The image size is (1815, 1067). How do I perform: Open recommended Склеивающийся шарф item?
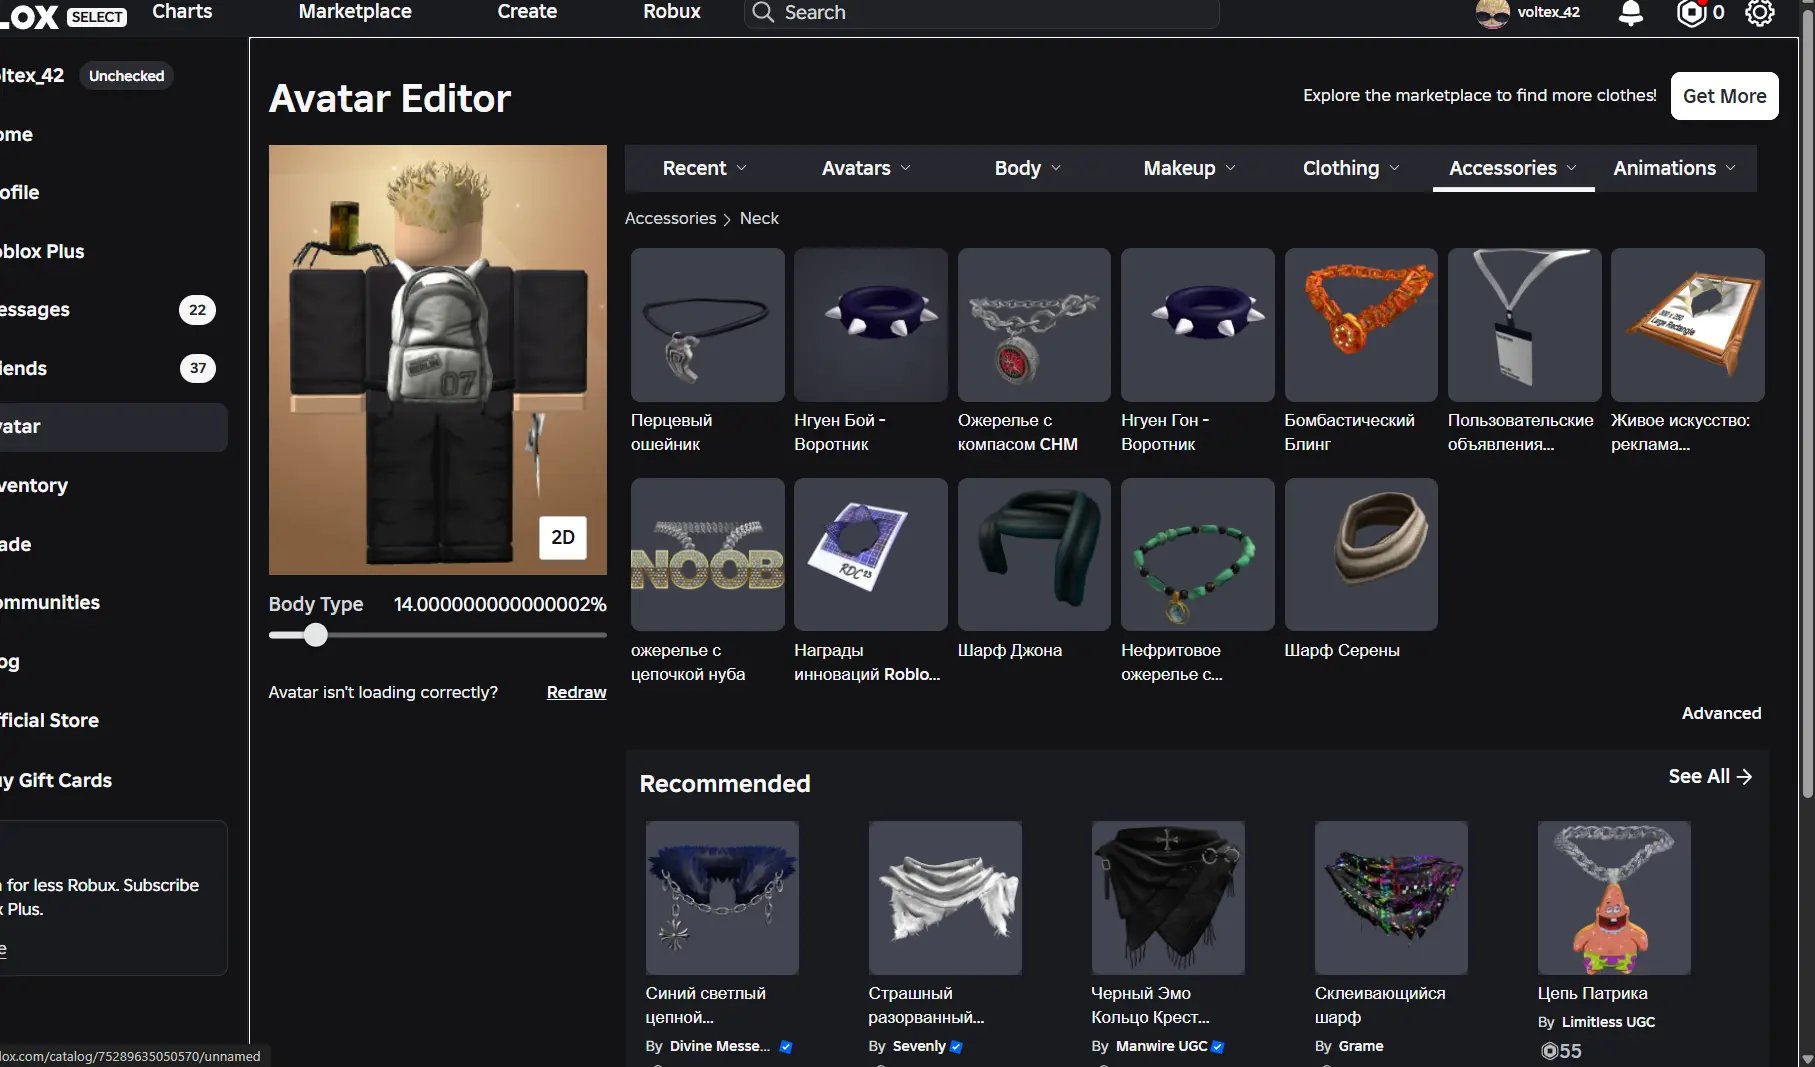pyautogui.click(x=1391, y=898)
